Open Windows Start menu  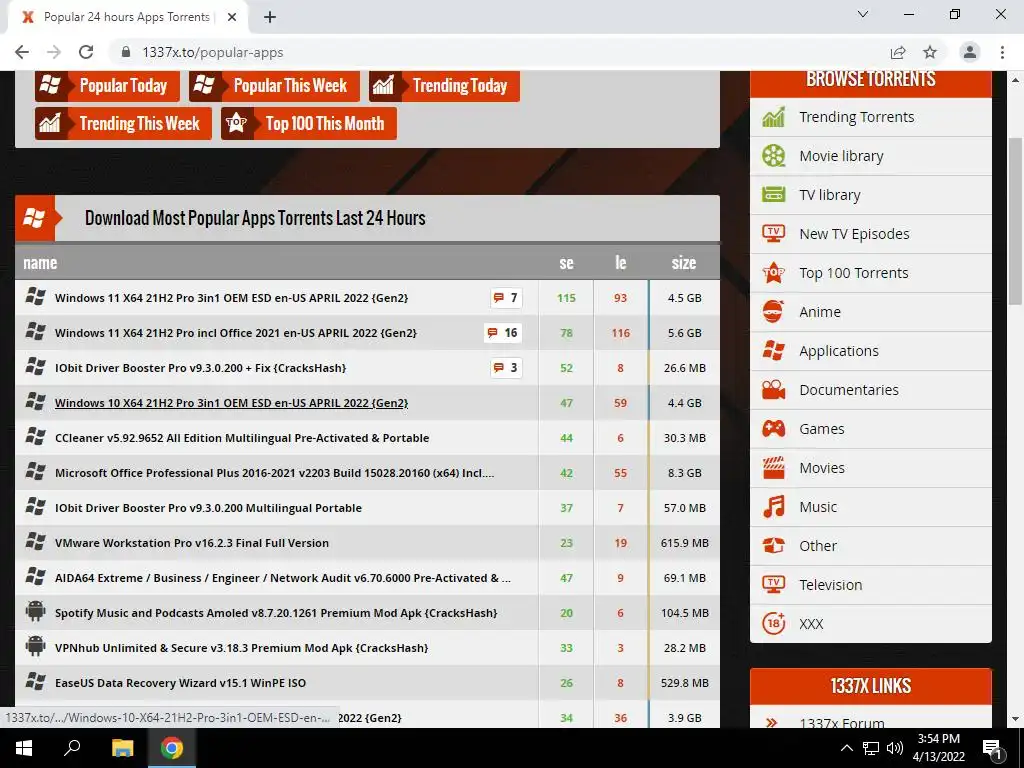(x=24, y=748)
